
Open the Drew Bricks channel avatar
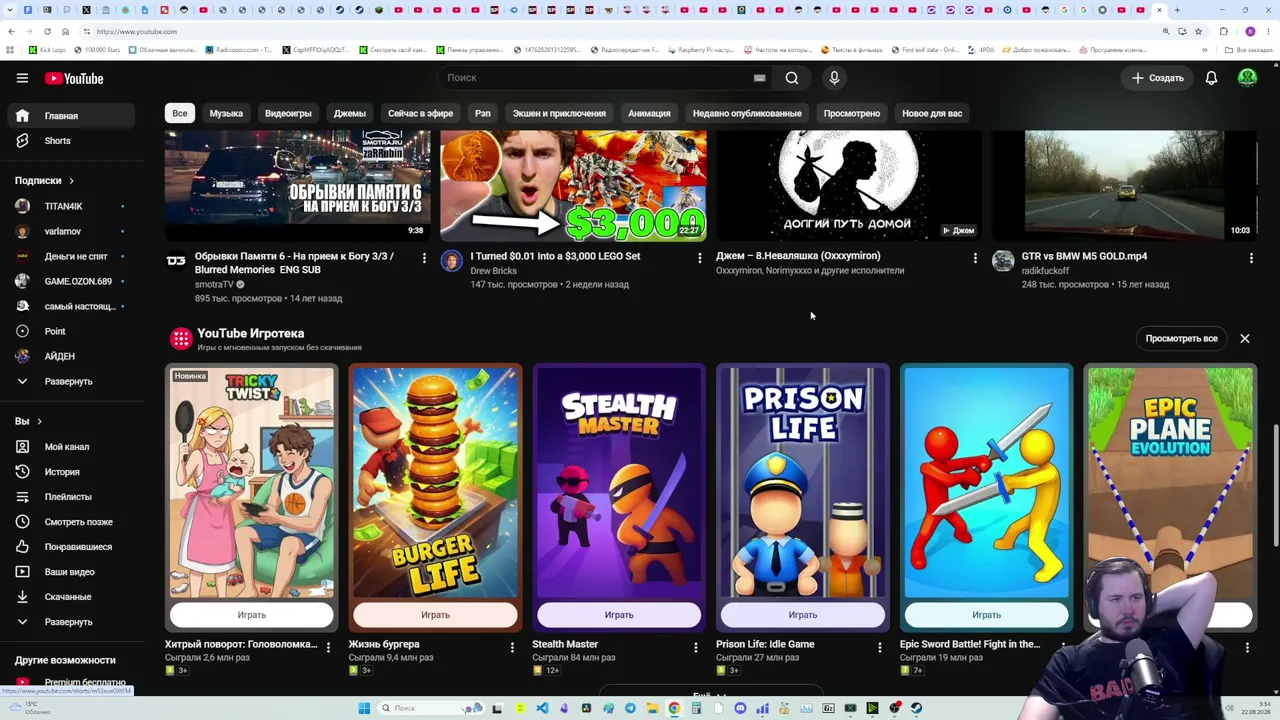[452, 261]
